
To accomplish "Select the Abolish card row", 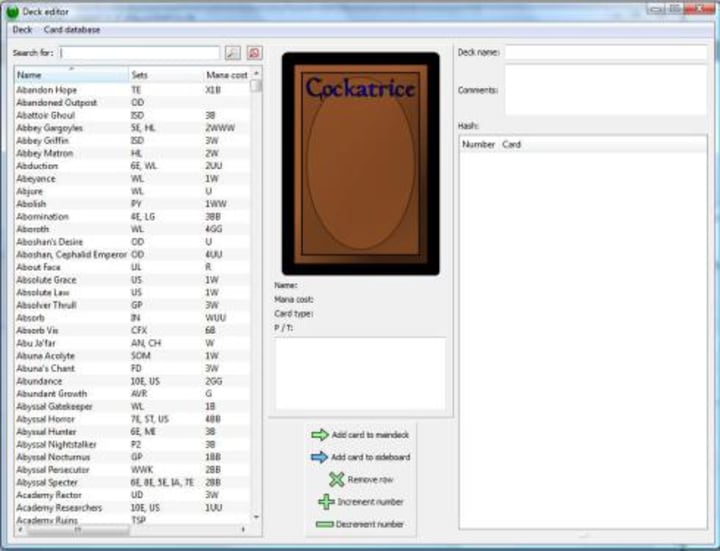I will (x=133, y=204).
